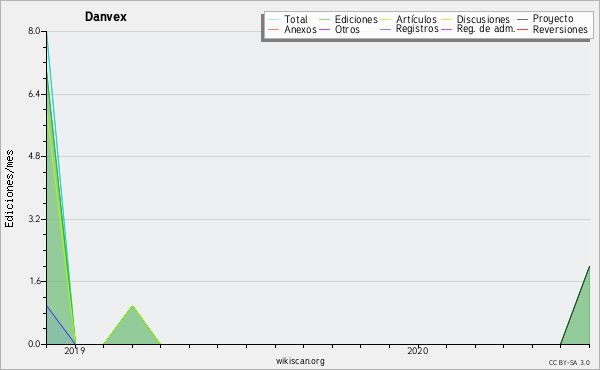Click the green rising area at the chart's right end

(x=580, y=318)
